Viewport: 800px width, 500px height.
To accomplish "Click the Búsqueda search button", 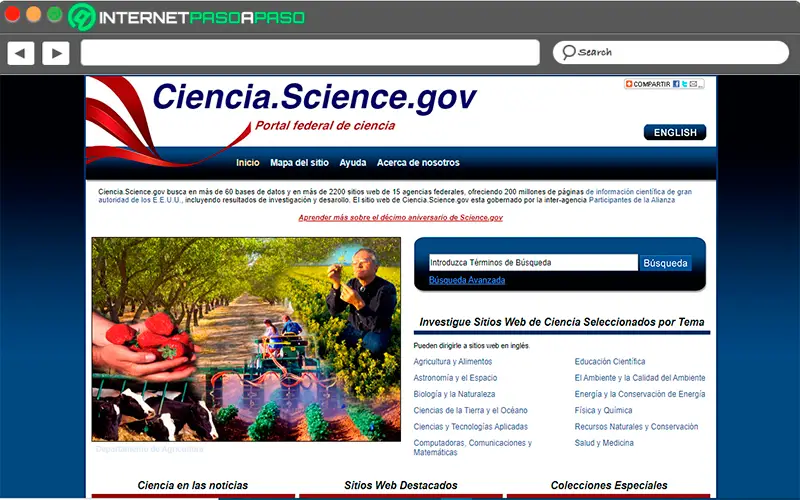I will pos(665,263).
